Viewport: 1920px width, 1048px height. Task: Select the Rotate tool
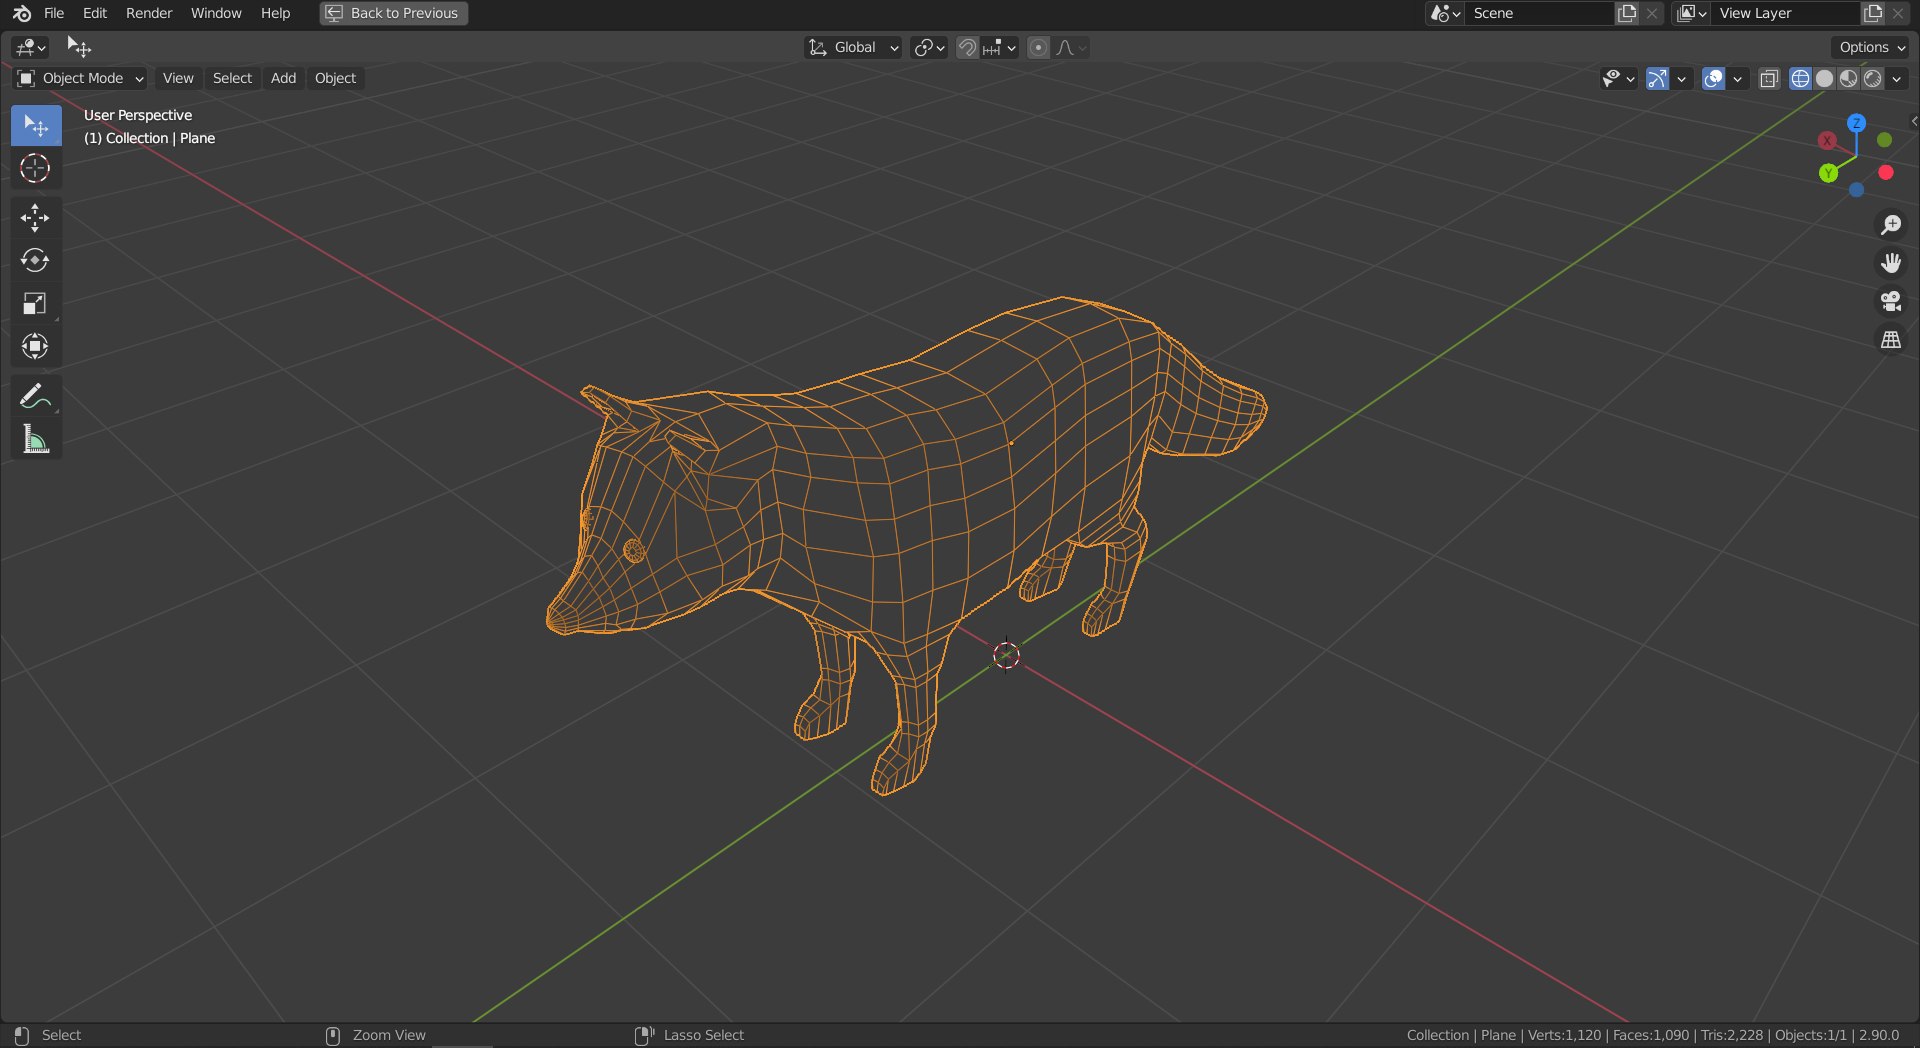[x=36, y=261]
